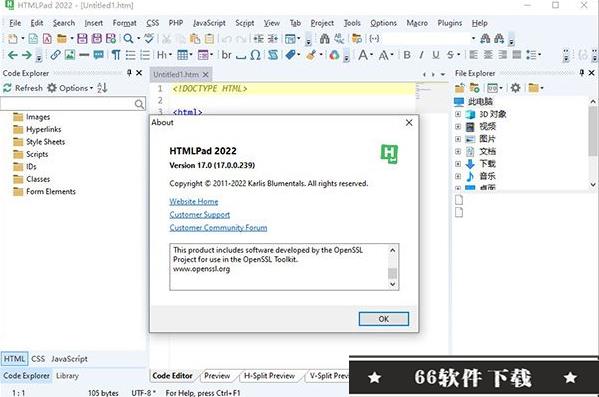
Task: Click the Save floppy disk icon
Action: (x=82, y=39)
